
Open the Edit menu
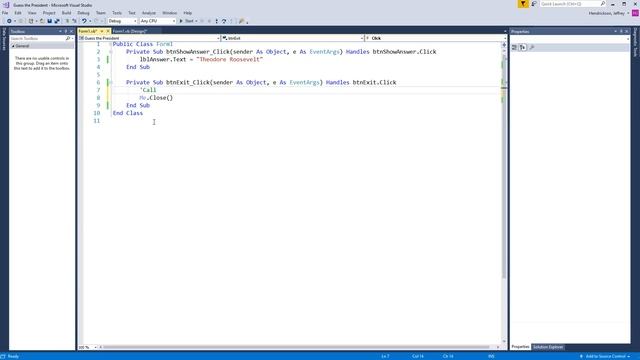tap(18, 13)
